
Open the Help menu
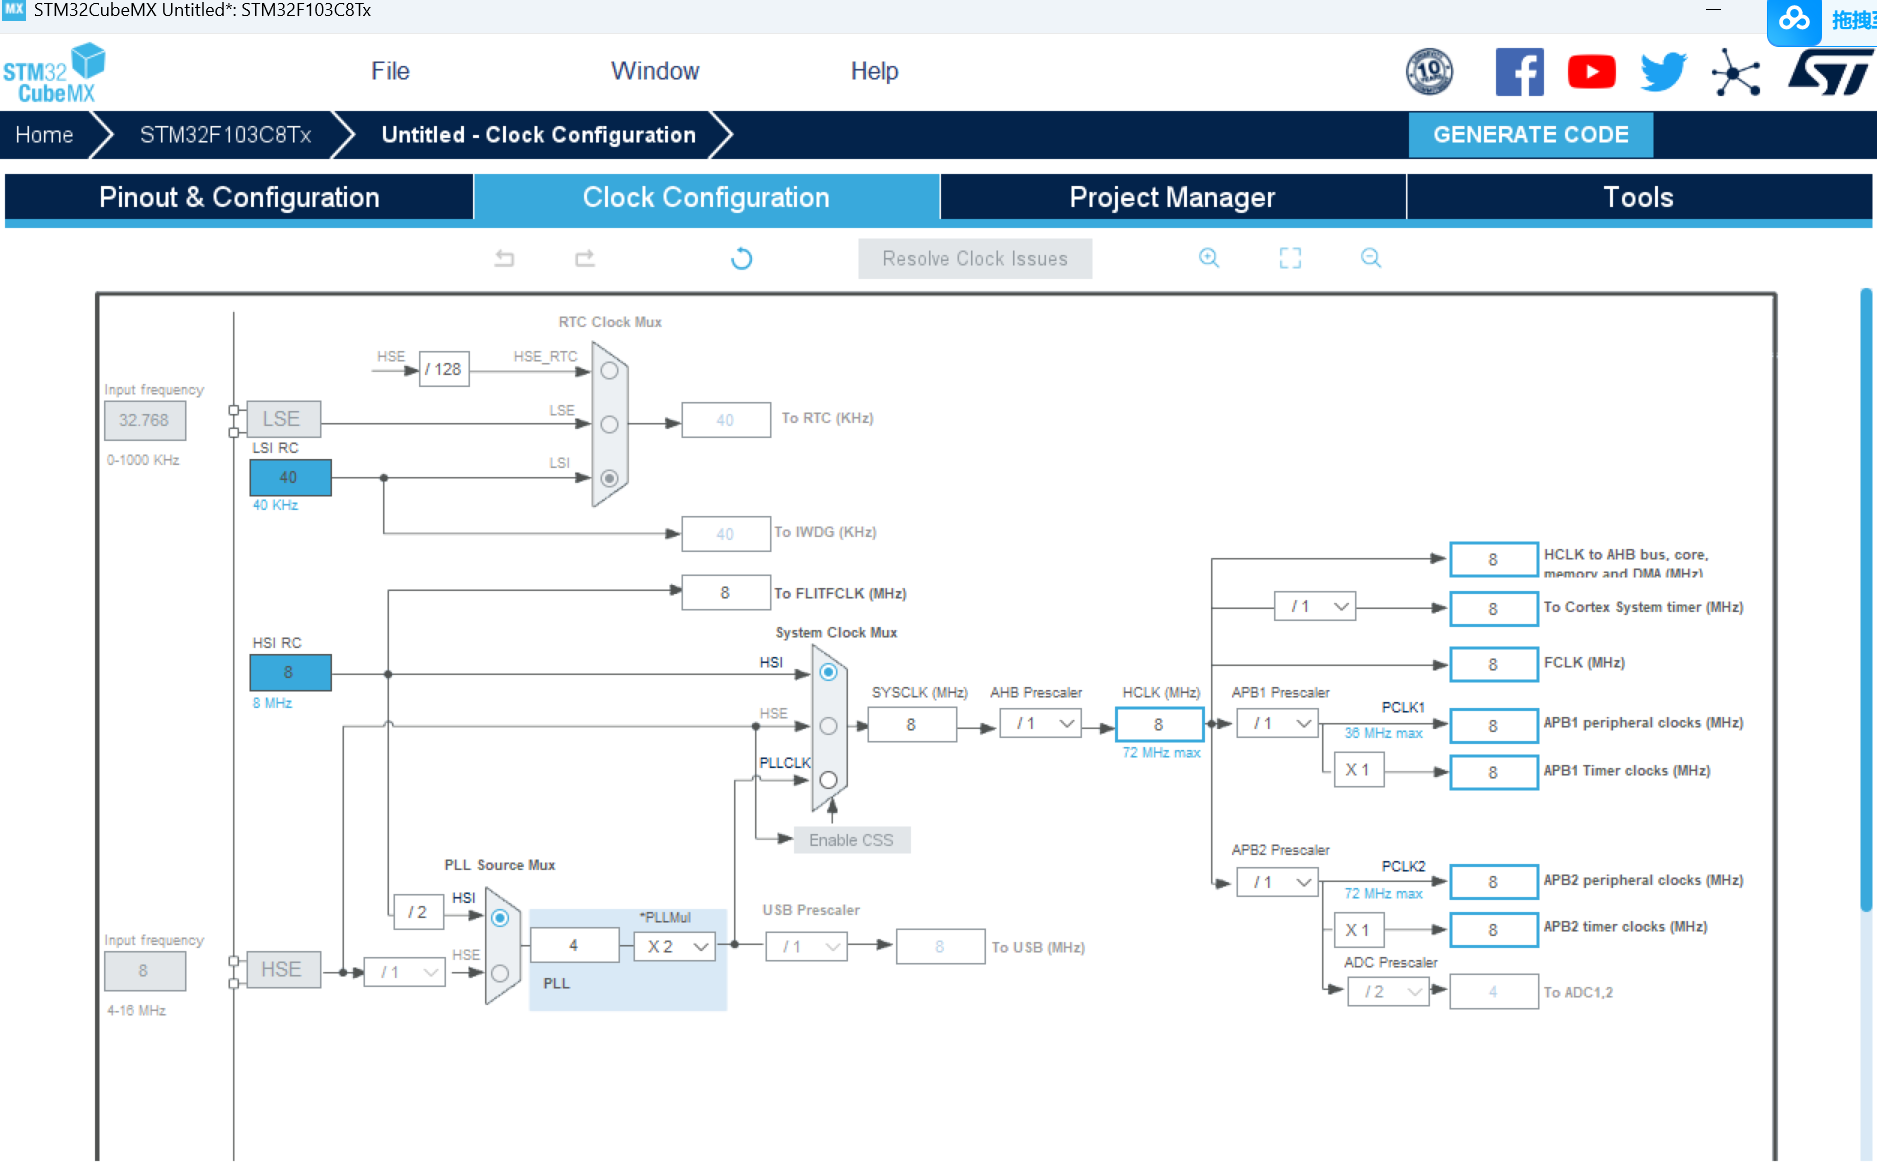click(875, 71)
